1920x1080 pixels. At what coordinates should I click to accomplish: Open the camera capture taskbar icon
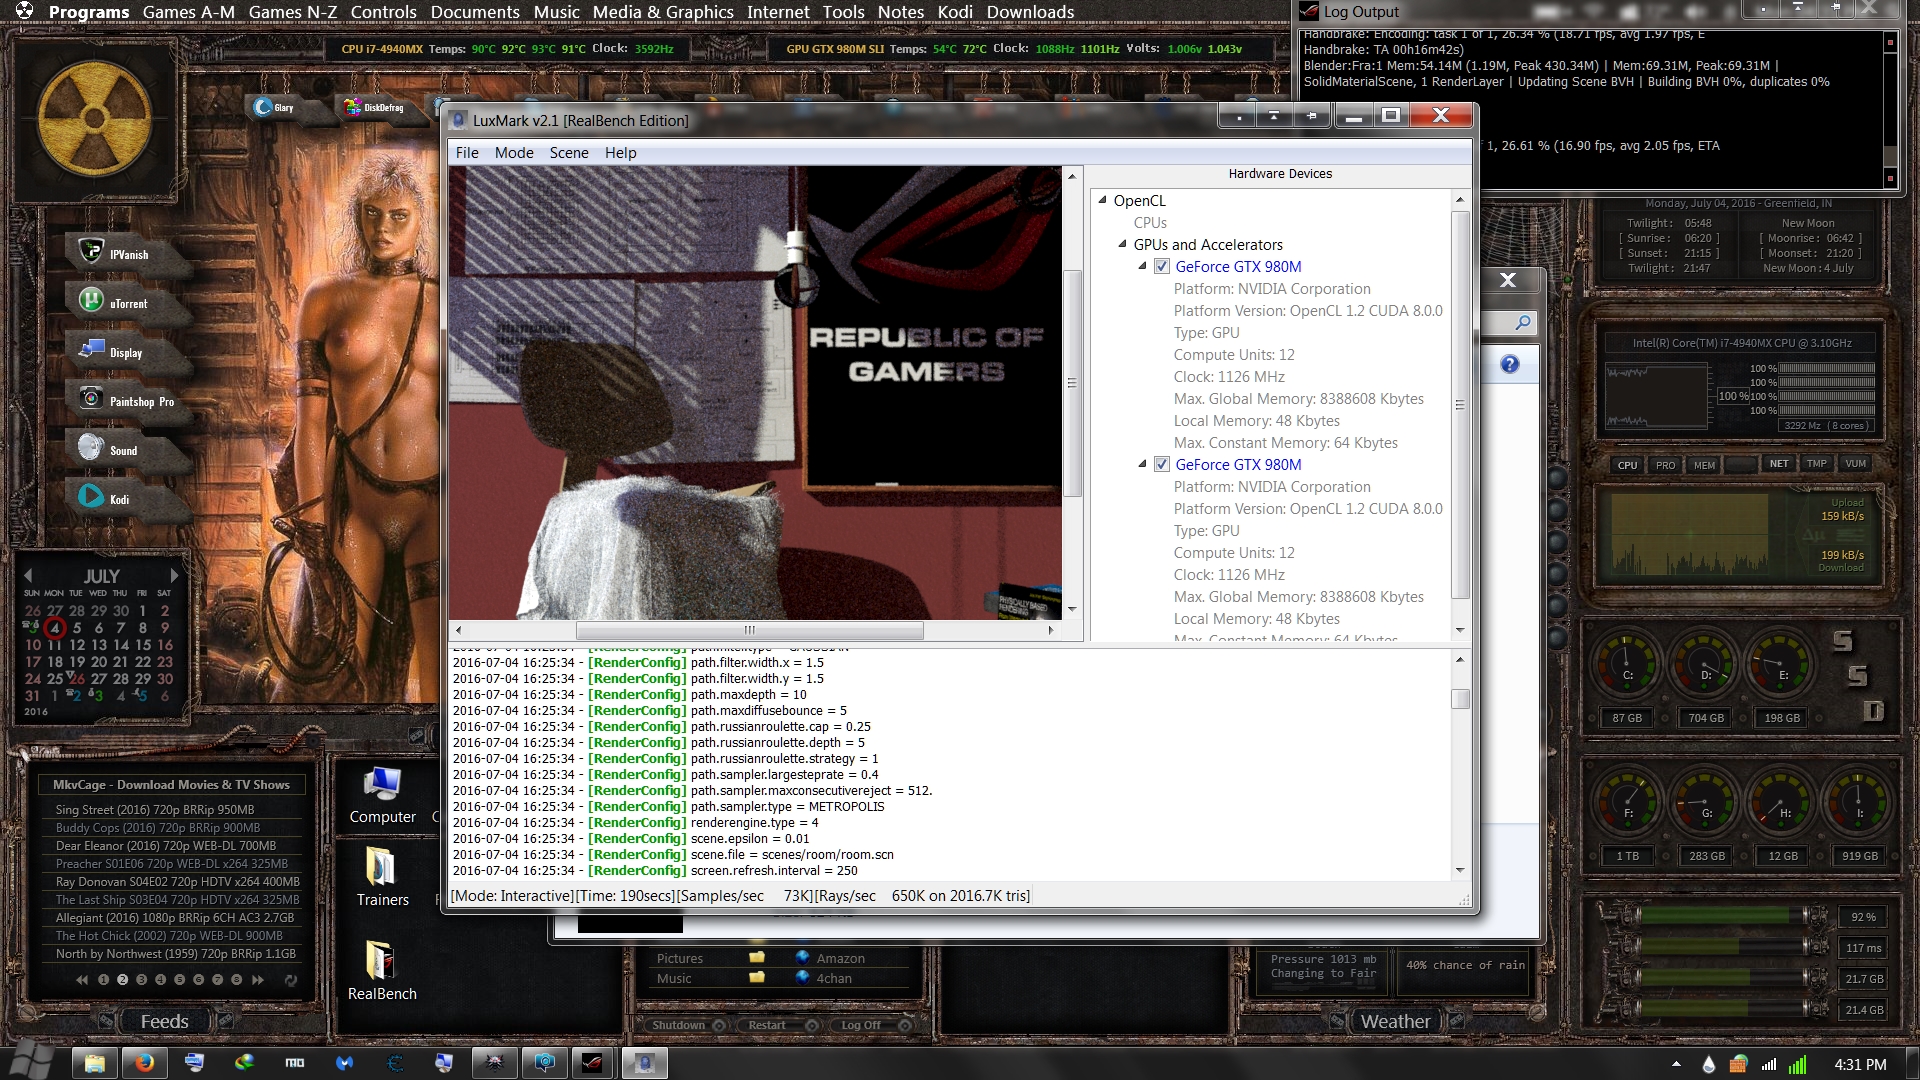(544, 1063)
